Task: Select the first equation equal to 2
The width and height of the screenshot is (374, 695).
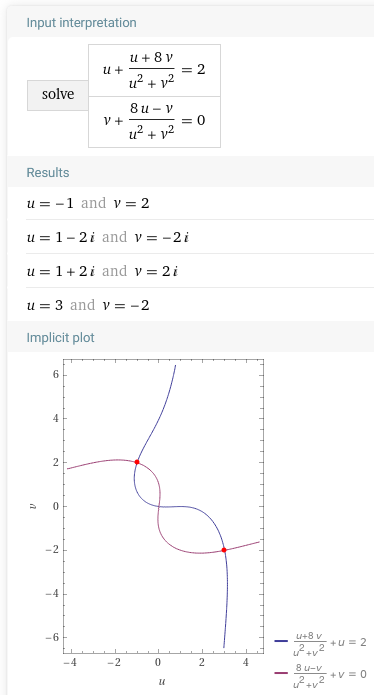Action: 154,70
